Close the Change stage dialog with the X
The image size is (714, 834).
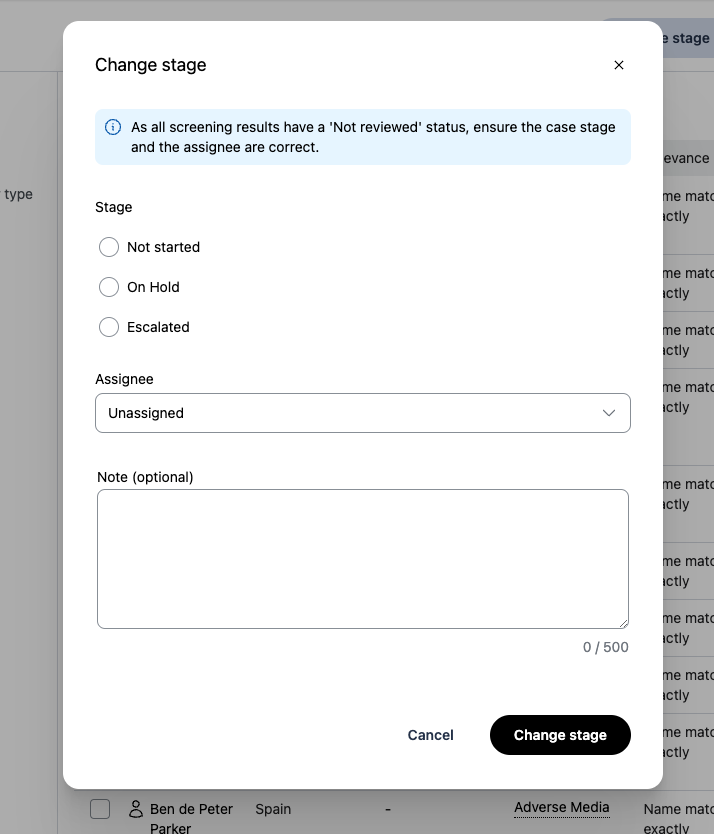[619, 65]
